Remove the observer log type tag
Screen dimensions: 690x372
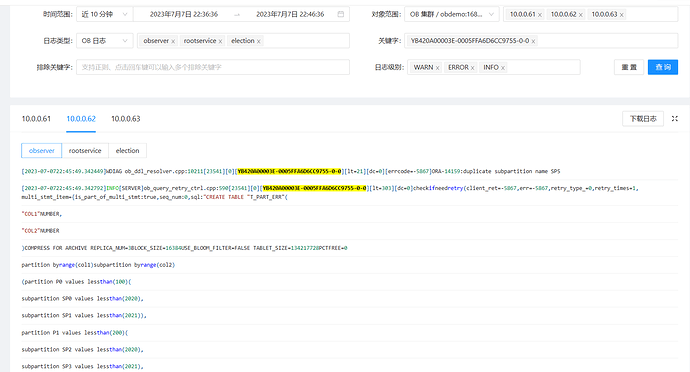click(173, 41)
